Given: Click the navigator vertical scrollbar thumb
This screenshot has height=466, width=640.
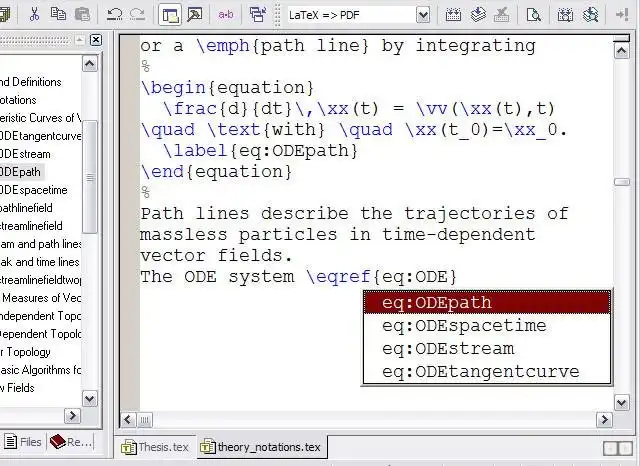Looking at the screenshot, I should click(90, 177).
